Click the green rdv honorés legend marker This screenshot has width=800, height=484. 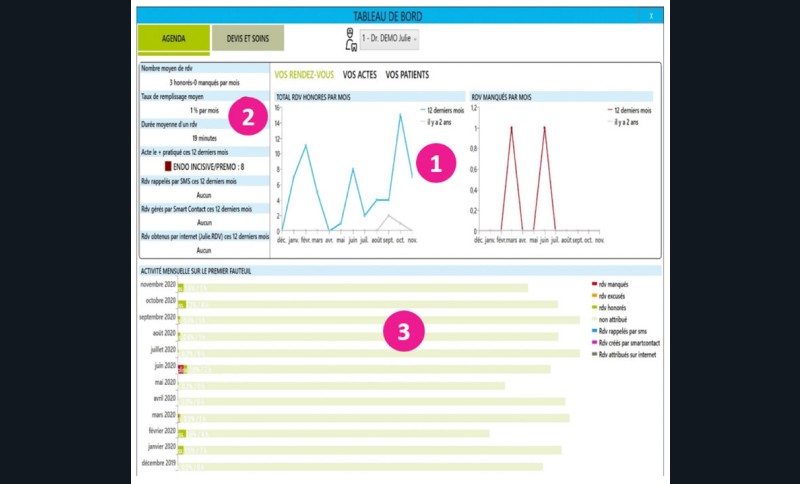[594, 307]
